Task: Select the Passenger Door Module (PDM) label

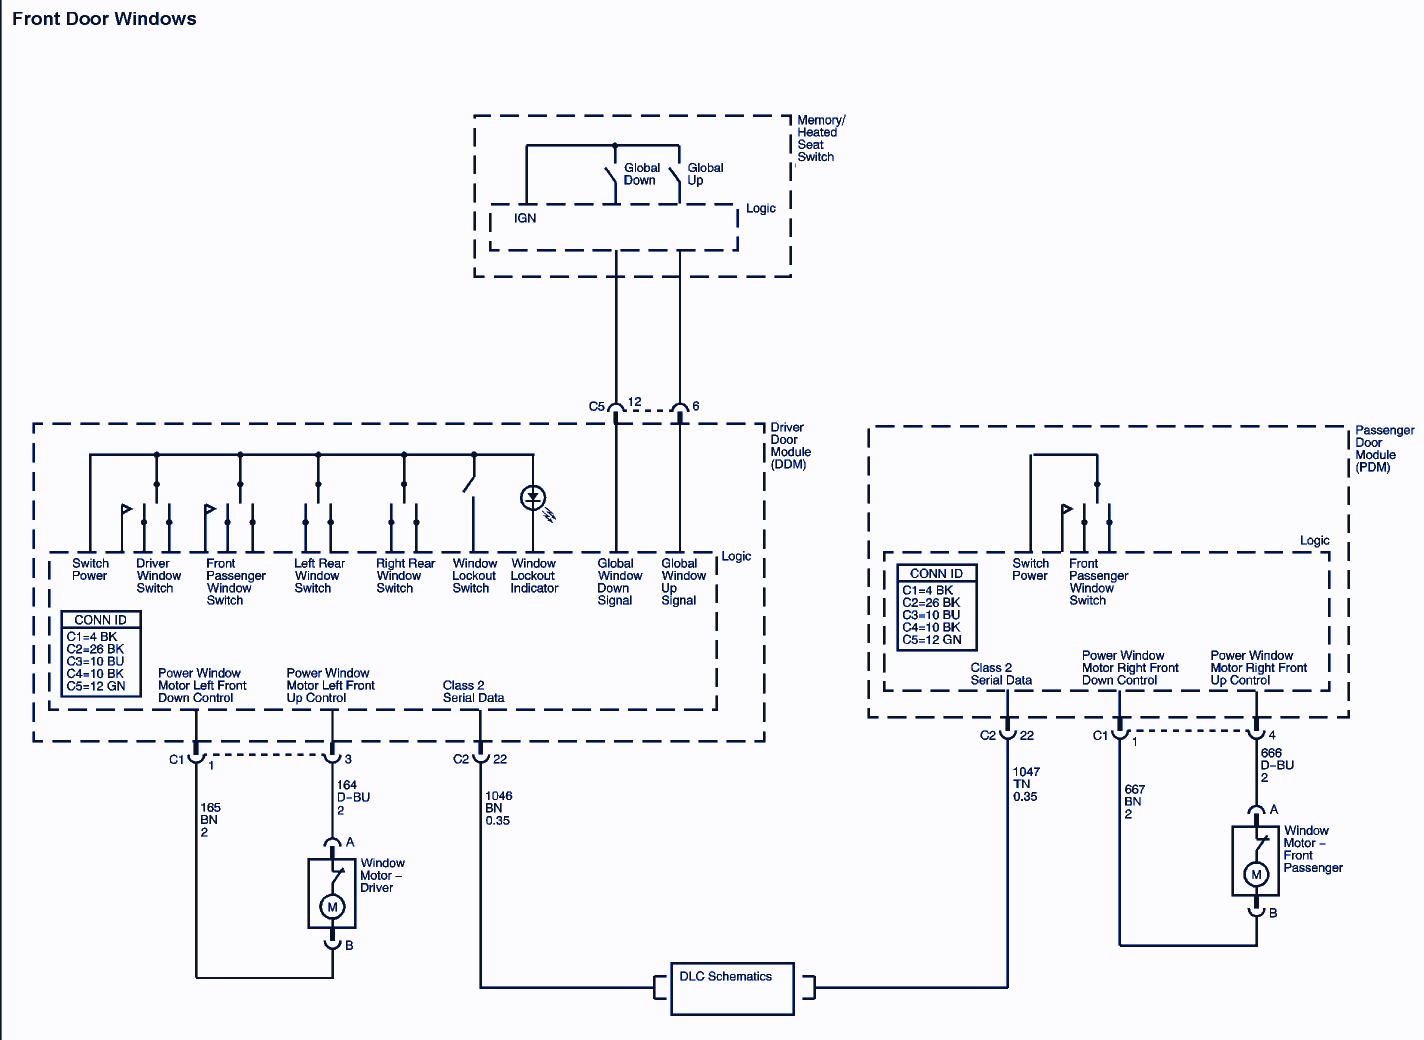Action: click(x=1384, y=448)
